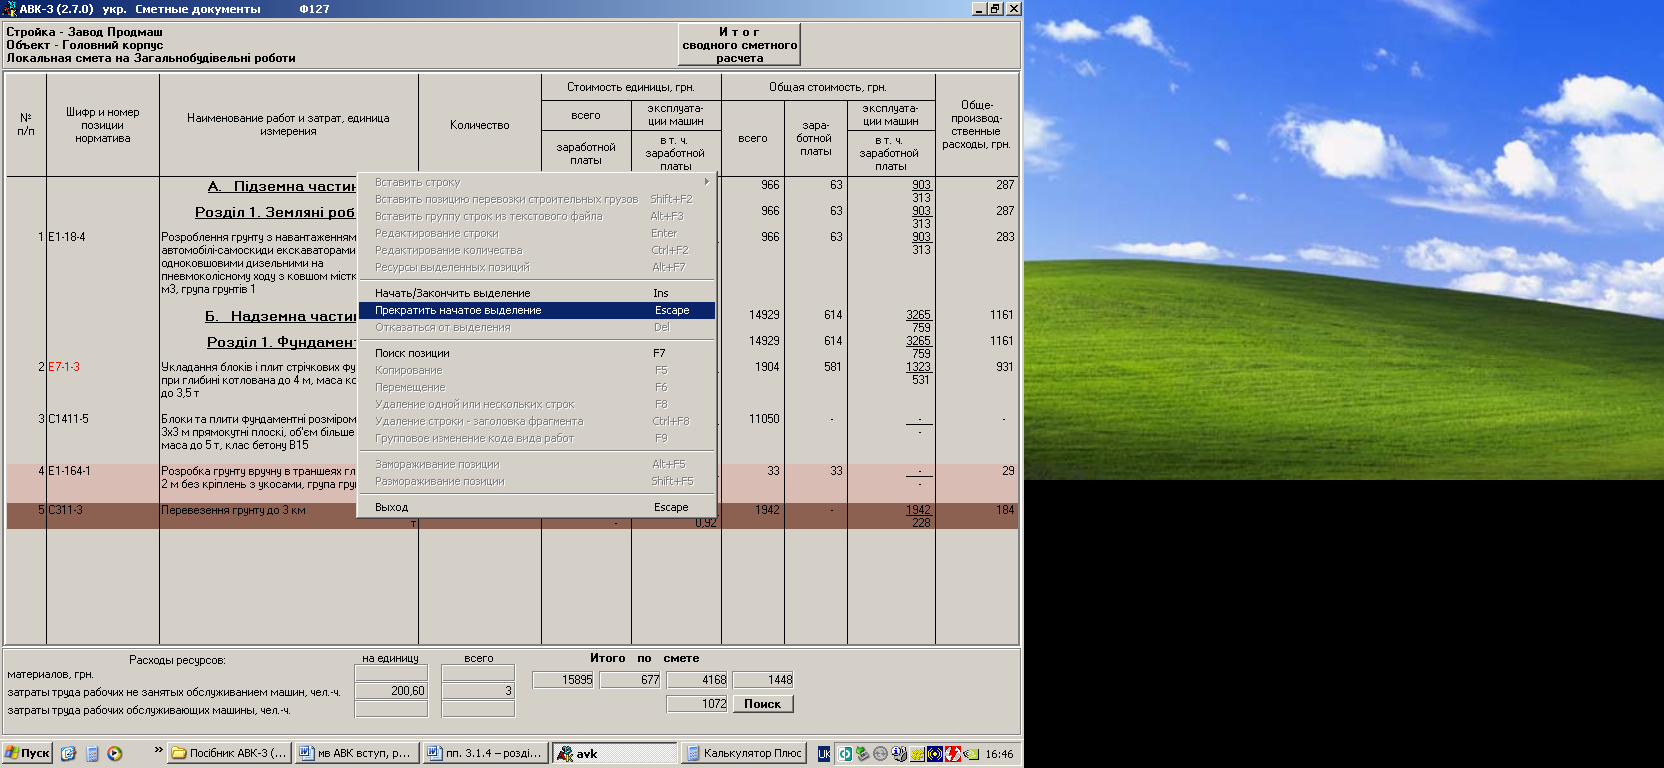The image size is (1664, 768).
Task: Click total cost cell 1904
Action: pos(767,367)
